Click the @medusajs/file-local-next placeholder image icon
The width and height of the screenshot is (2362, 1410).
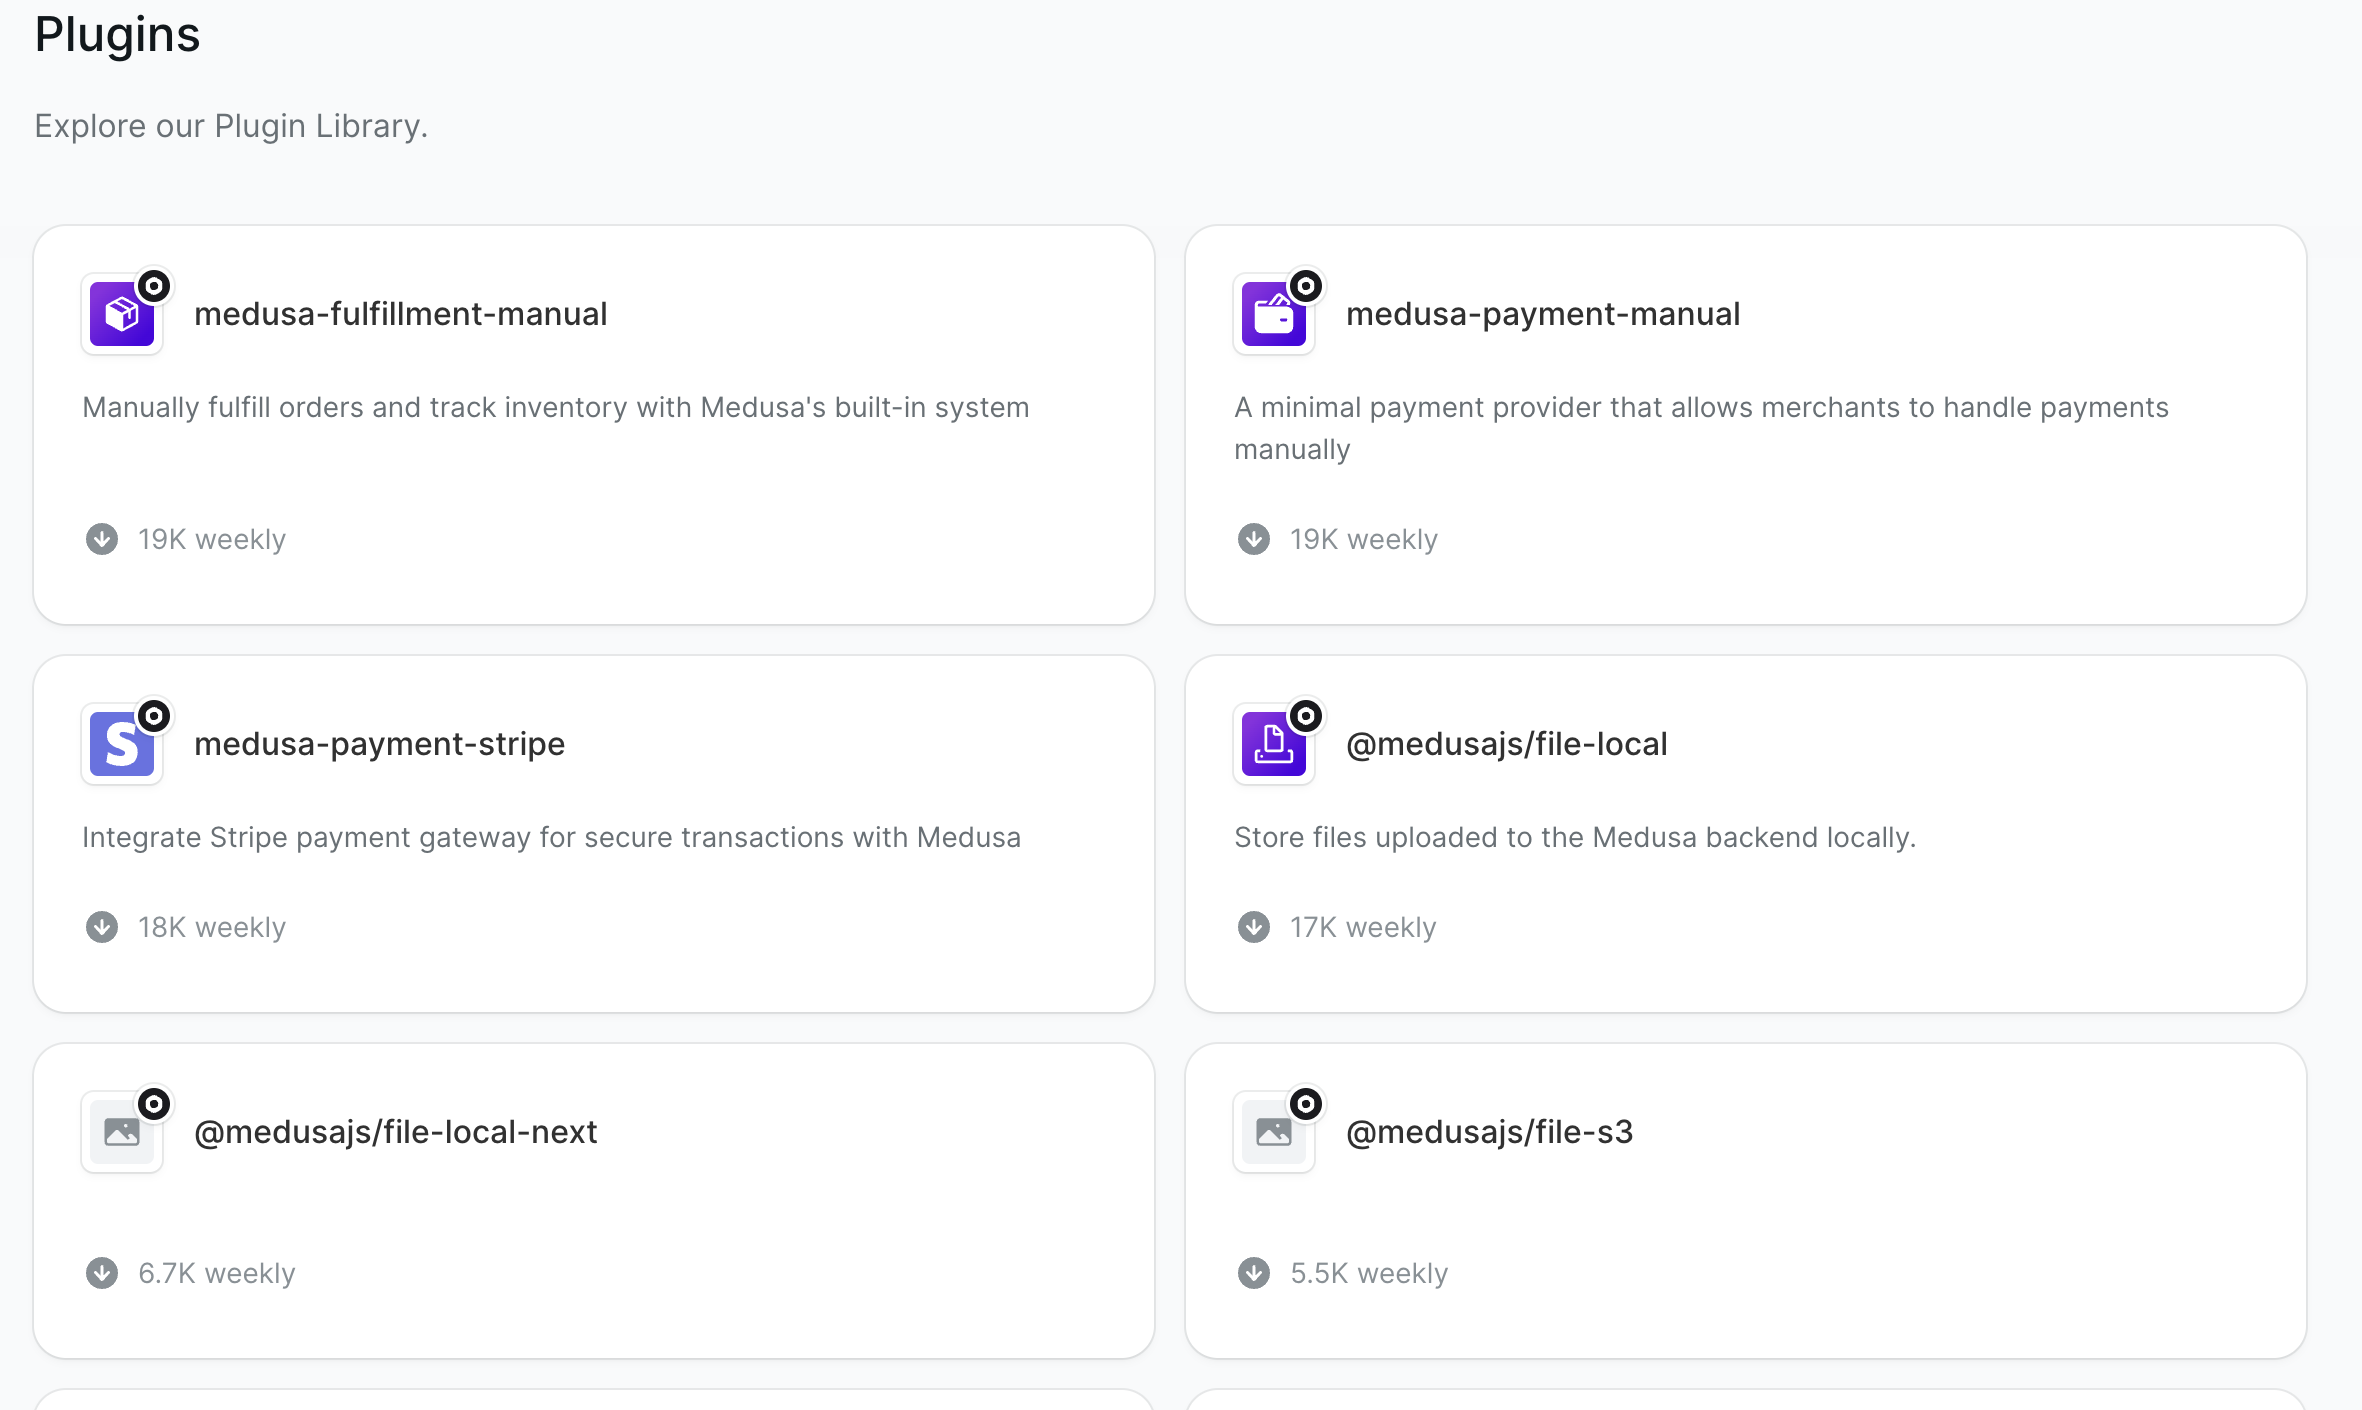(x=122, y=1132)
